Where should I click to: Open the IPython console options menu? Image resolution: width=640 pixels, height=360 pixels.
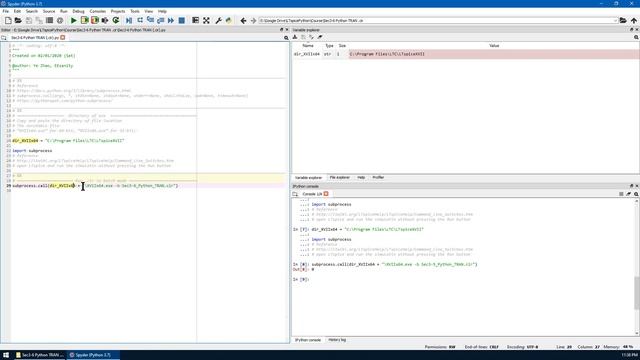(x=636, y=194)
